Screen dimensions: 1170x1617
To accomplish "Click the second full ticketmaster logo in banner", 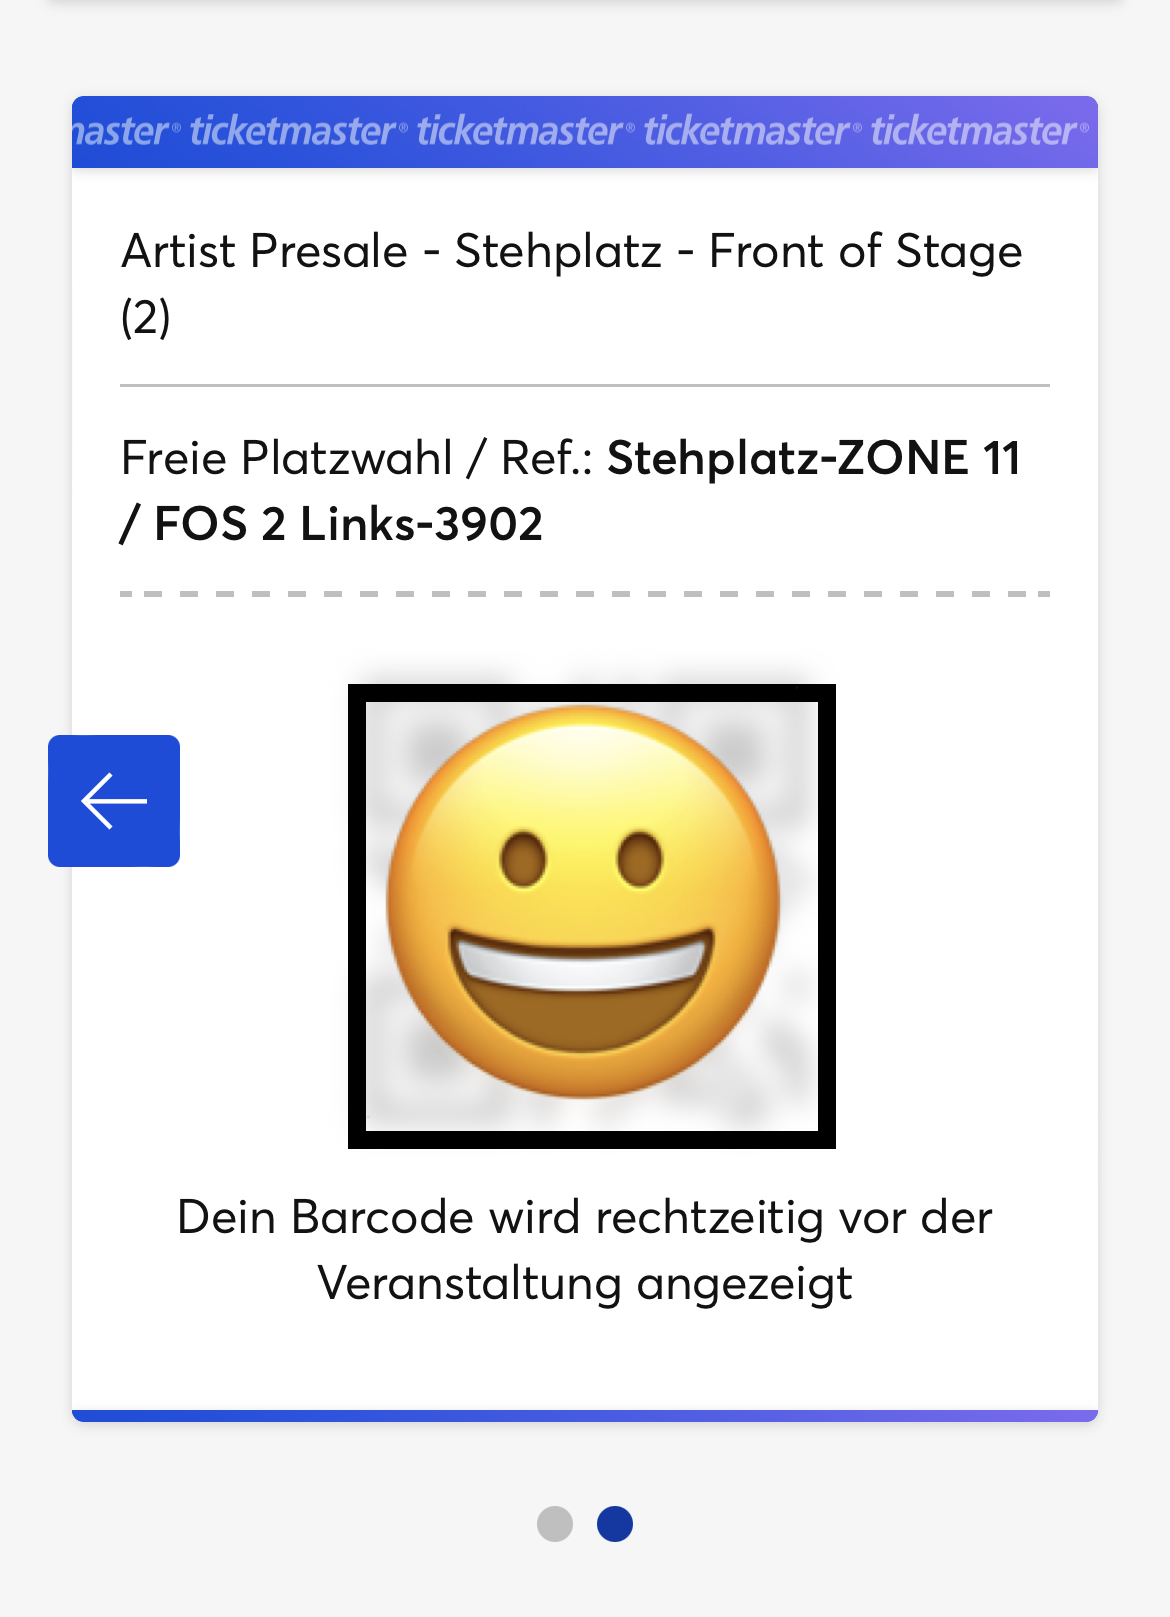I will coord(526,131).
